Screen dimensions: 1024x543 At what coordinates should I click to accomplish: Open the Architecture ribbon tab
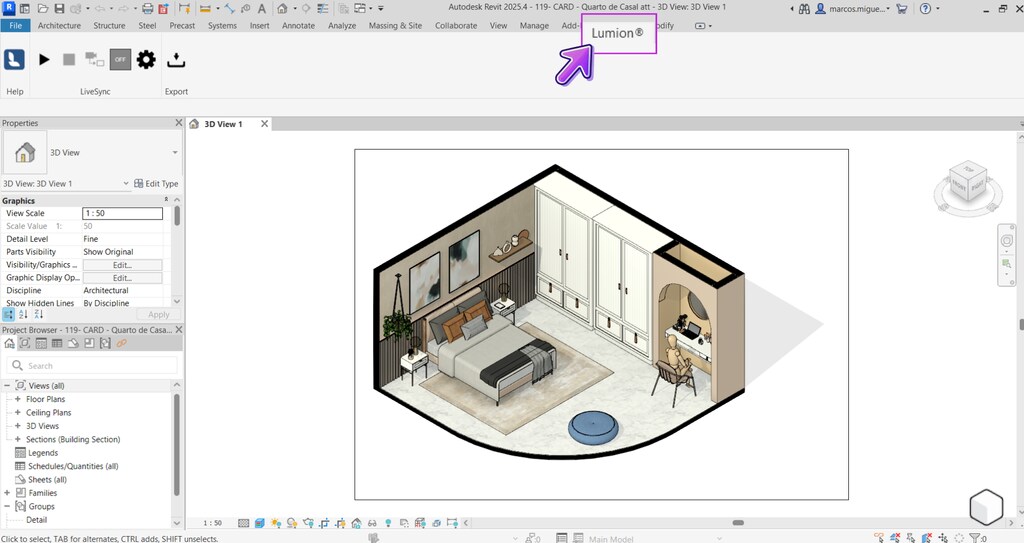[x=59, y=25]
